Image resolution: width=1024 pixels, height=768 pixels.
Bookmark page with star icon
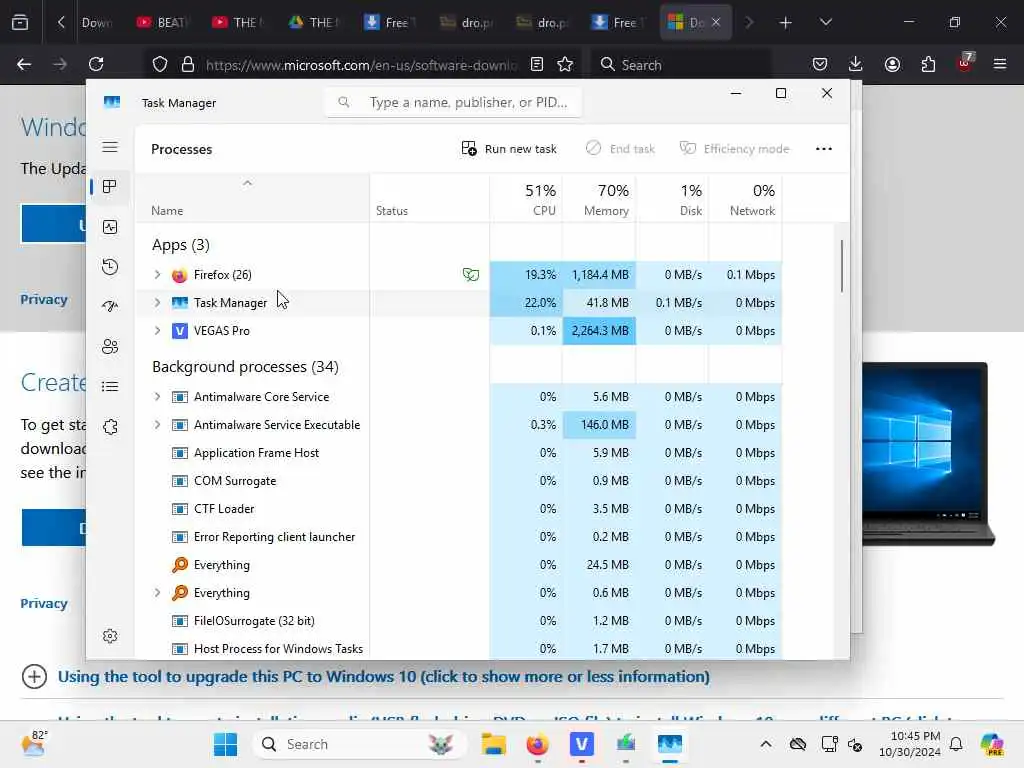tap(565, 64)
